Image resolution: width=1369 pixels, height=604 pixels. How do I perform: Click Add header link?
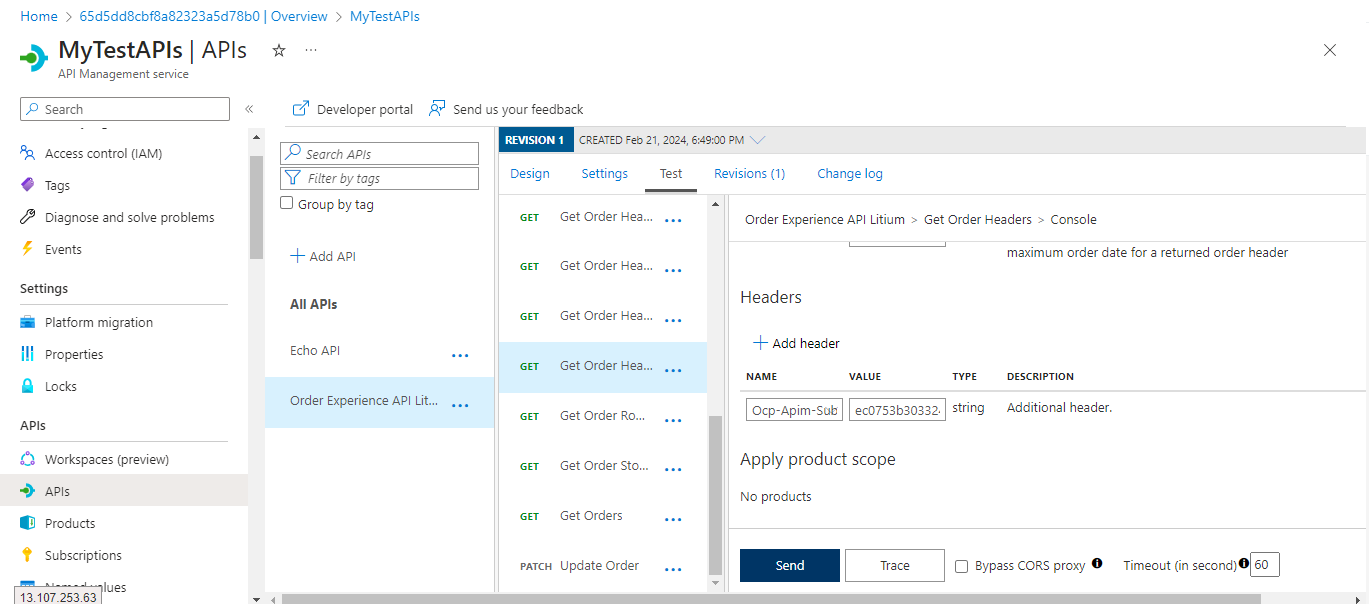pyautogui.click(x=797, y=343)
